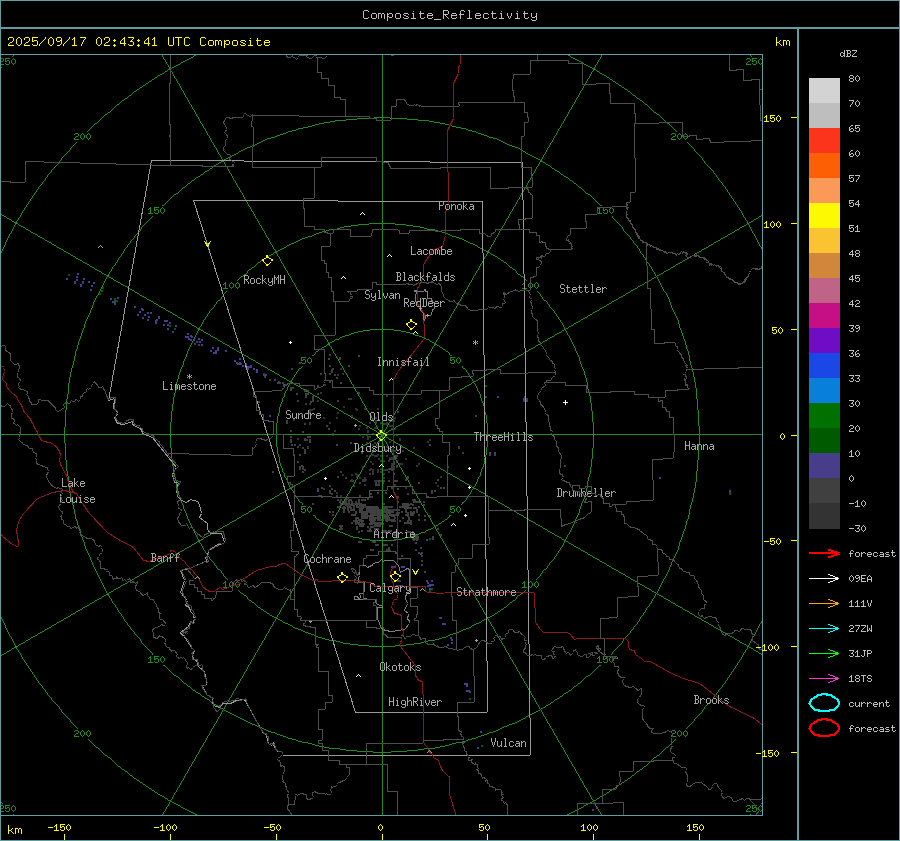The height and width of the screenshot is (841, 900).
Task: Click the orange 111V arrow in legend
Action: (x=824, y=603)
